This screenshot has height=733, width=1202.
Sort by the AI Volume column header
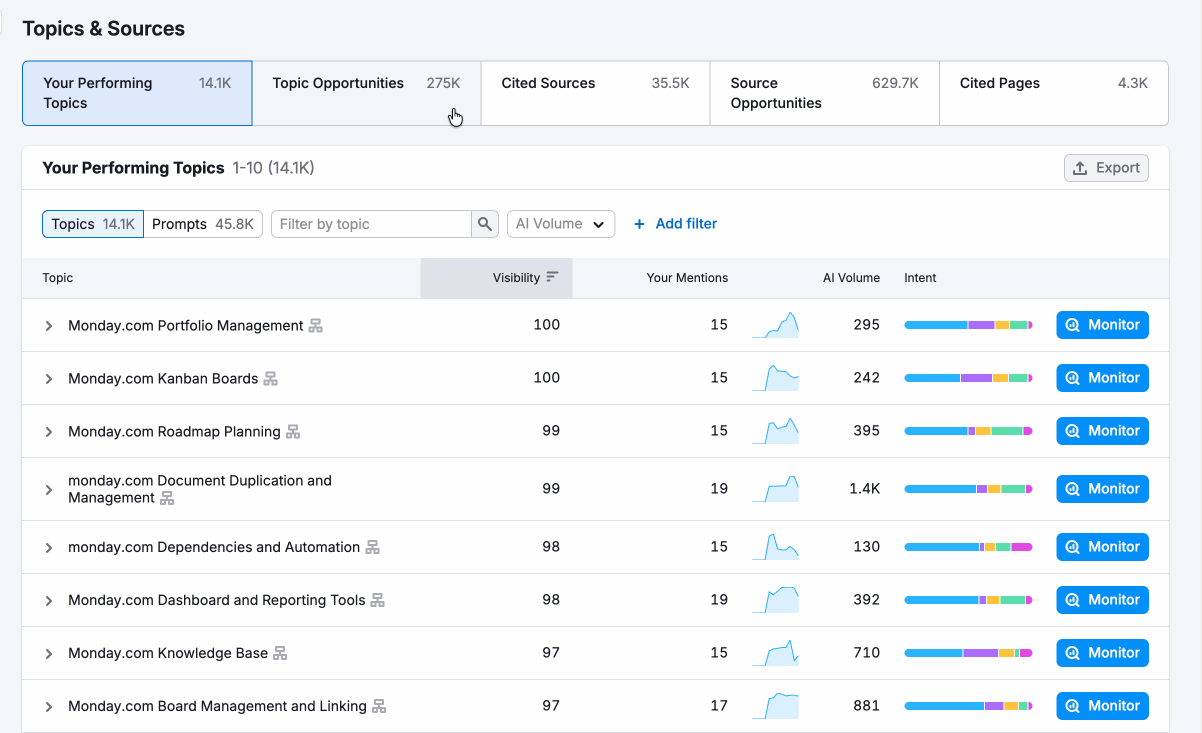point(851,278)
